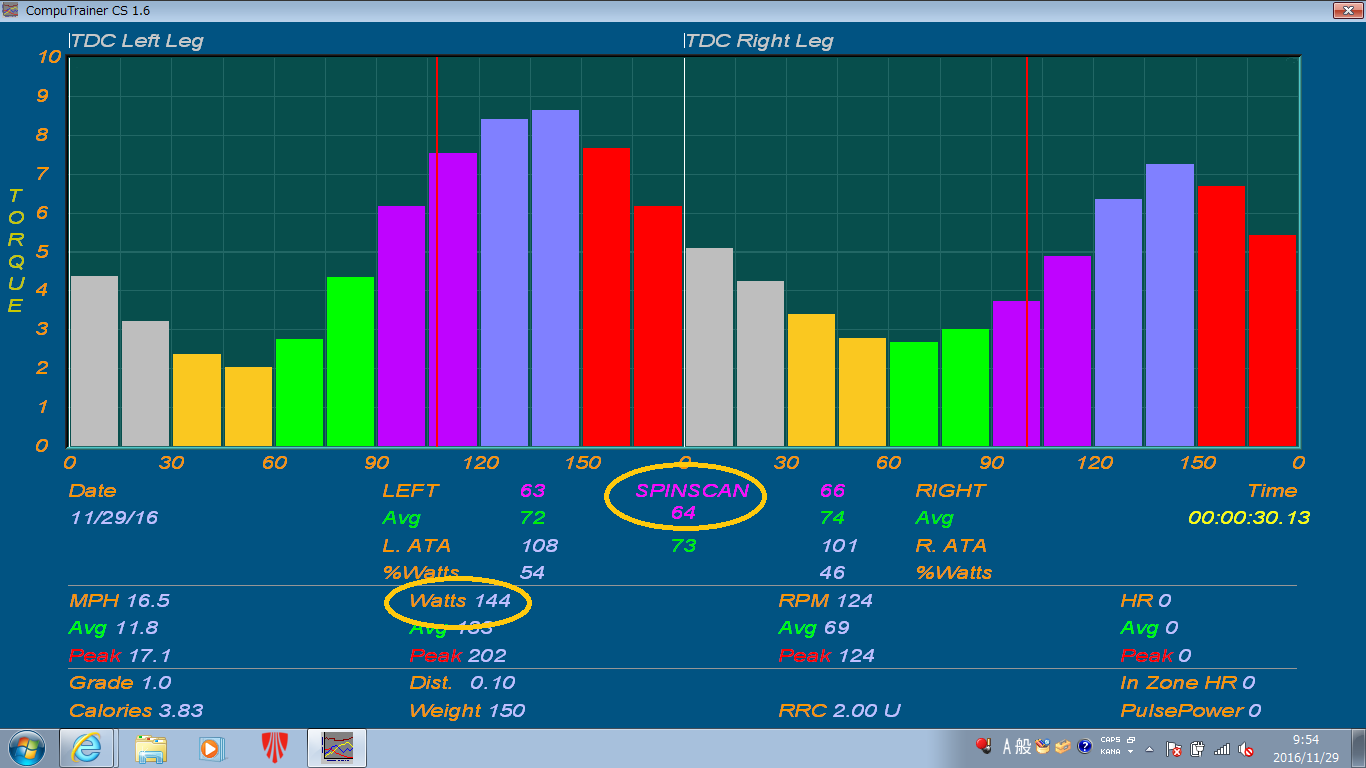Click the Peak 202 watts value
Screen dimensions: 1366x768
[x=458, y=656]
